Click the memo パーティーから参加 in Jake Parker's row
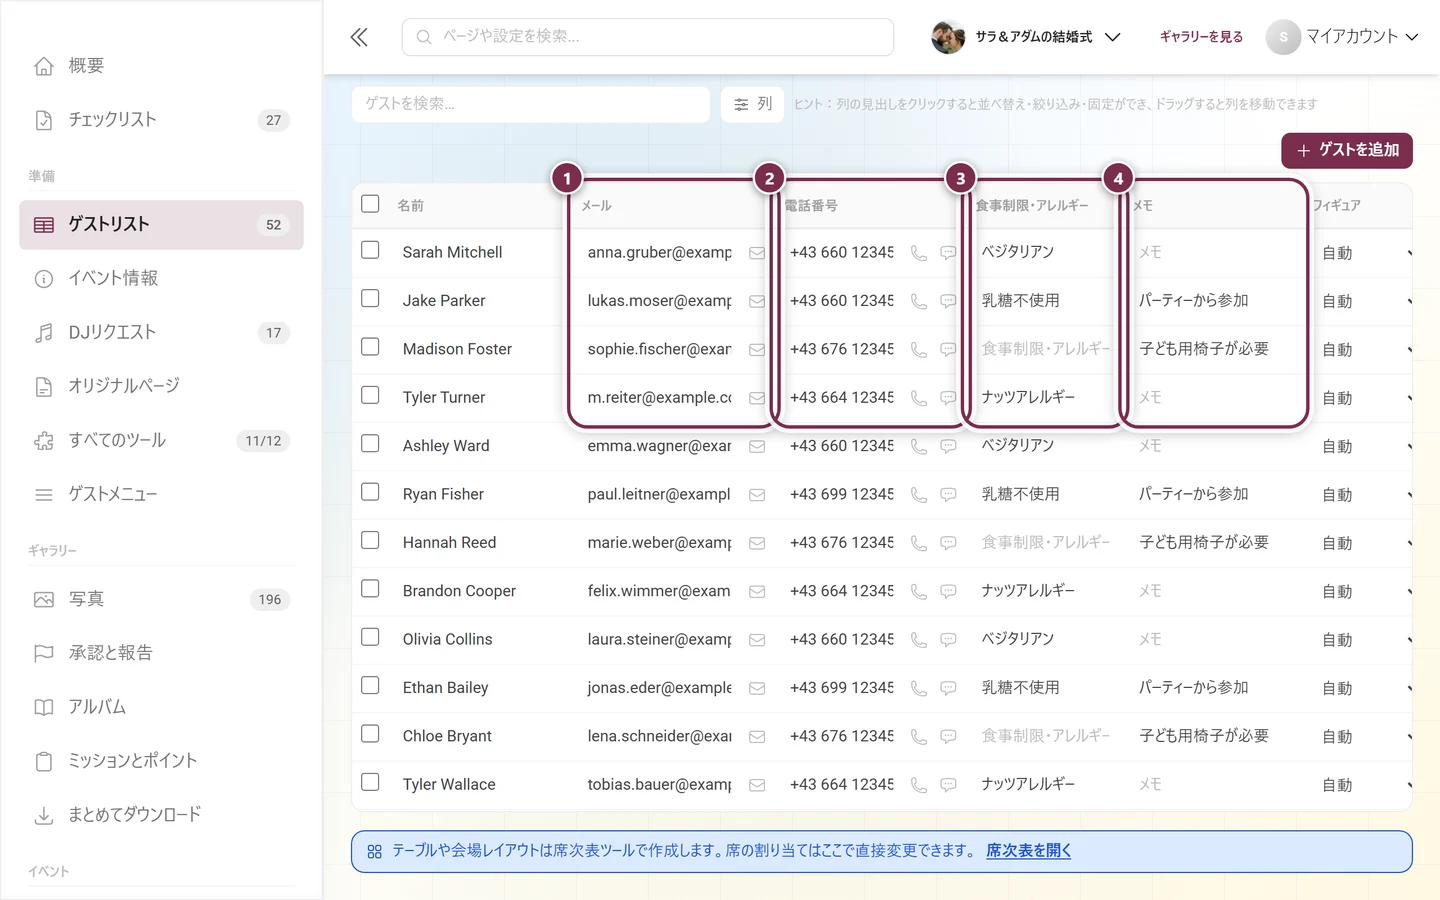Screen dimensions: 1440x900 [x=1194, y=301]
